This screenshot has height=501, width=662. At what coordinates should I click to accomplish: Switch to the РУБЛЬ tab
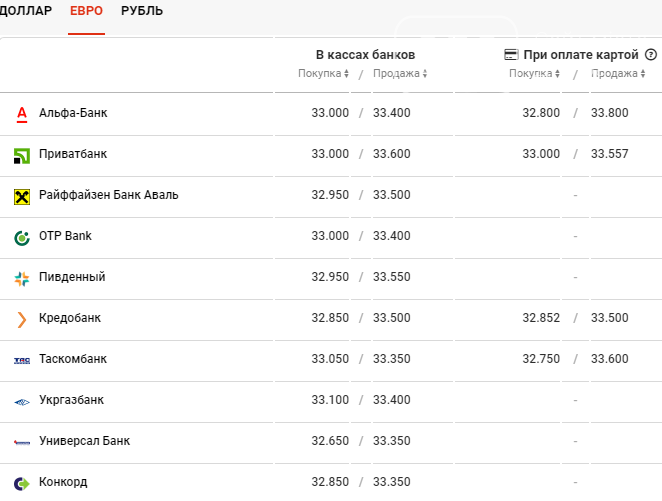[142, 11]
